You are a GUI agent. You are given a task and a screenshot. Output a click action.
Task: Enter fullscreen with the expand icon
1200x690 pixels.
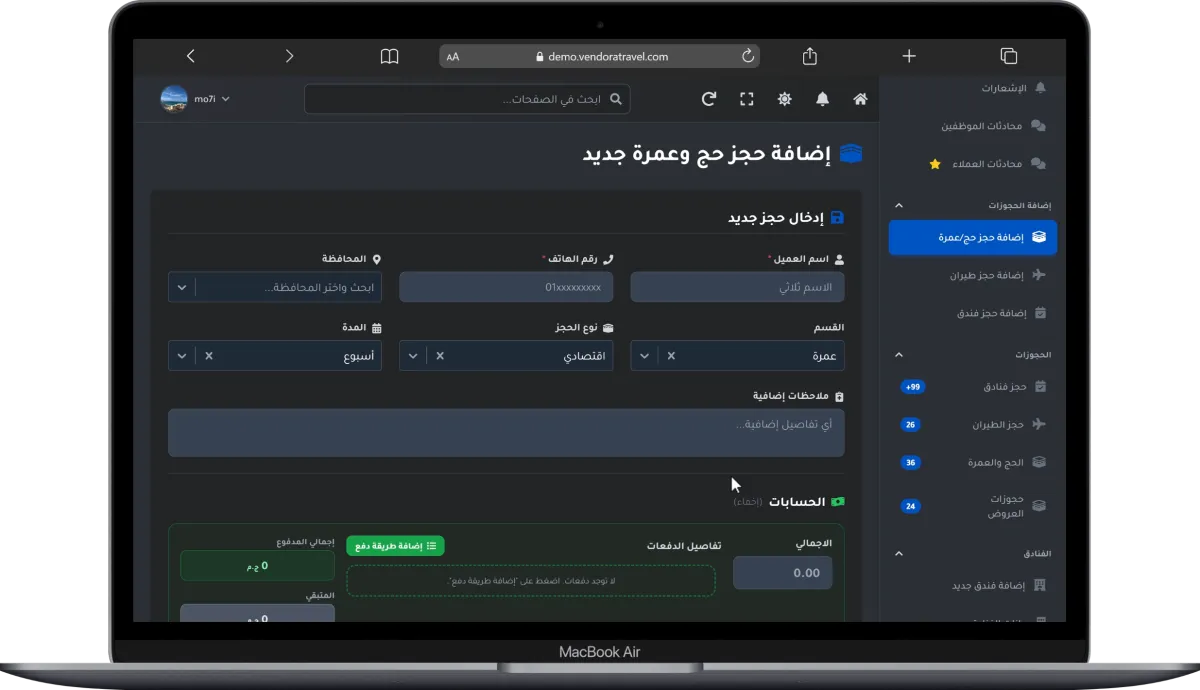click(747, 99)
